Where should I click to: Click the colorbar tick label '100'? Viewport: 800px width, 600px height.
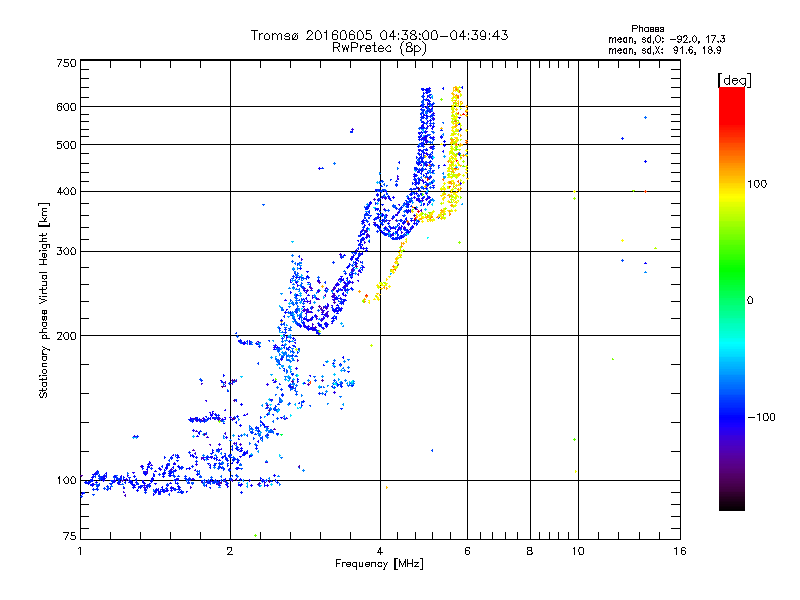pos(757,184)
